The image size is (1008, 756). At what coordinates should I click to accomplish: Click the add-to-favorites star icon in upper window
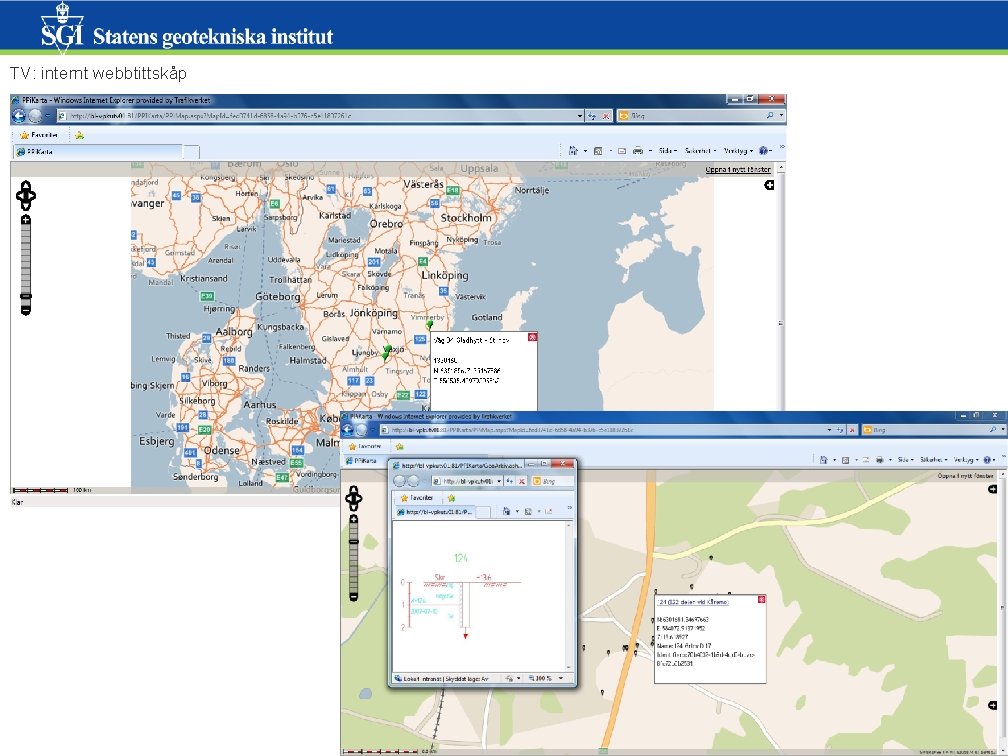click(79, 135)
